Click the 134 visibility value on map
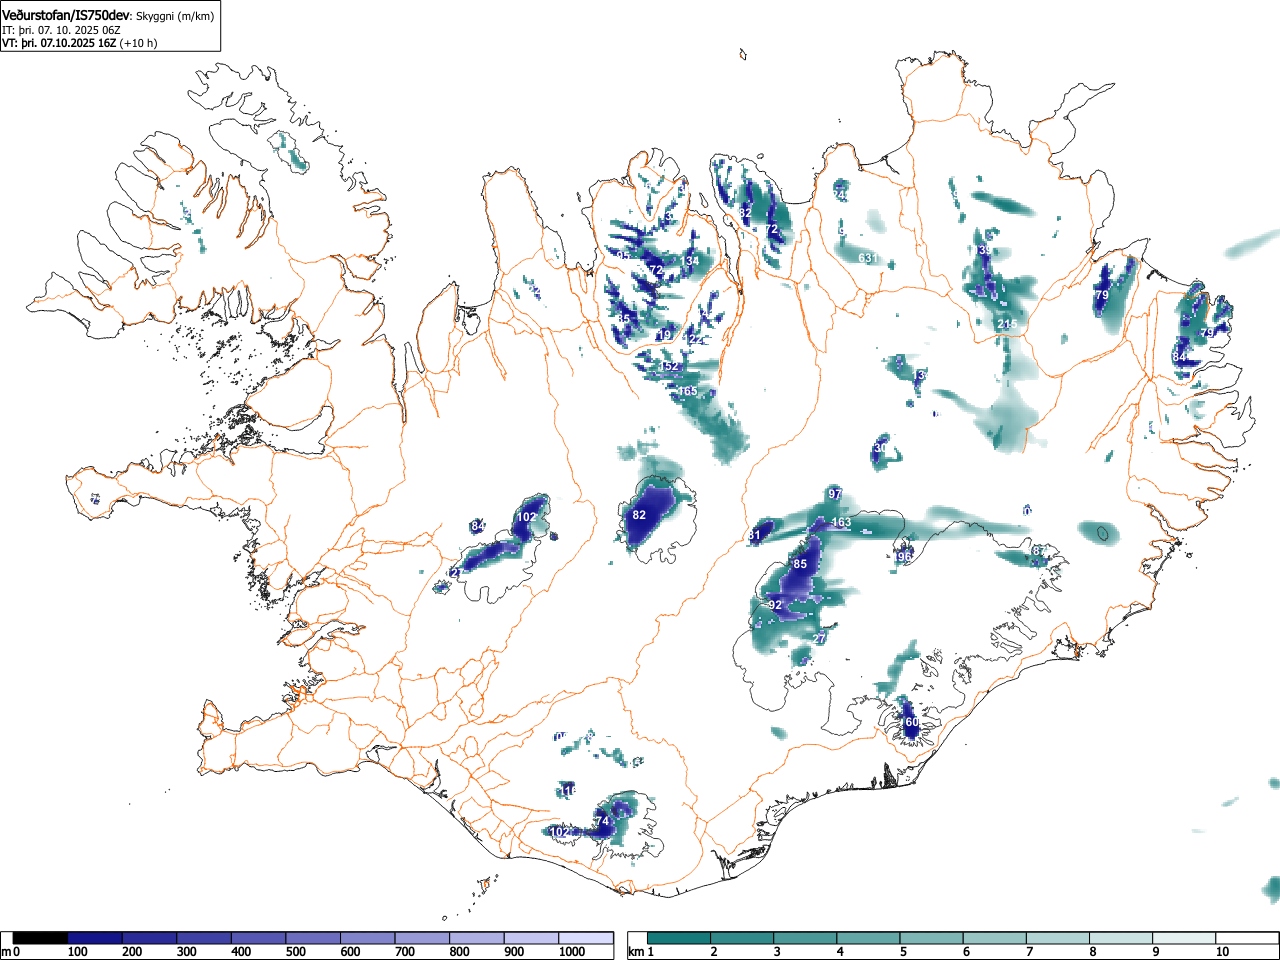The height and width of the screenshot is (960, 1280). 690,261
